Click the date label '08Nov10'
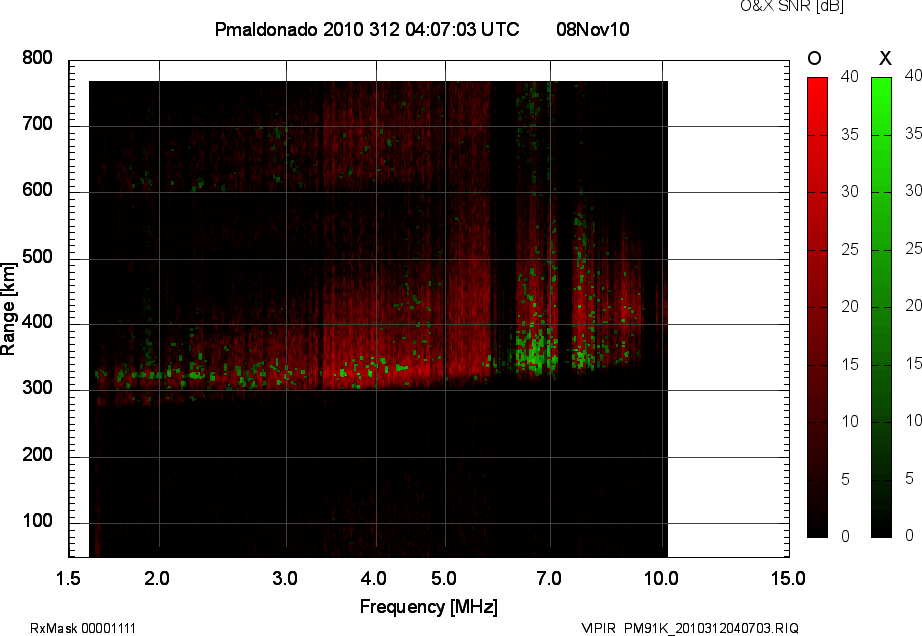 [593, 29]
